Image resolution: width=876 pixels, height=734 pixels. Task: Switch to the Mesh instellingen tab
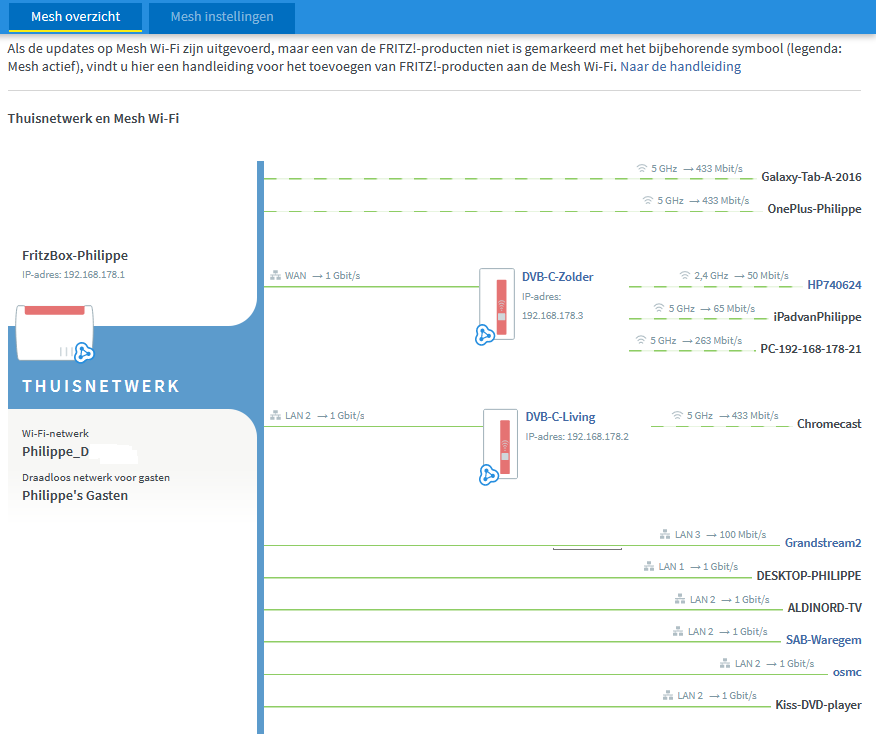pyautogui.click(x=221, y=17)
